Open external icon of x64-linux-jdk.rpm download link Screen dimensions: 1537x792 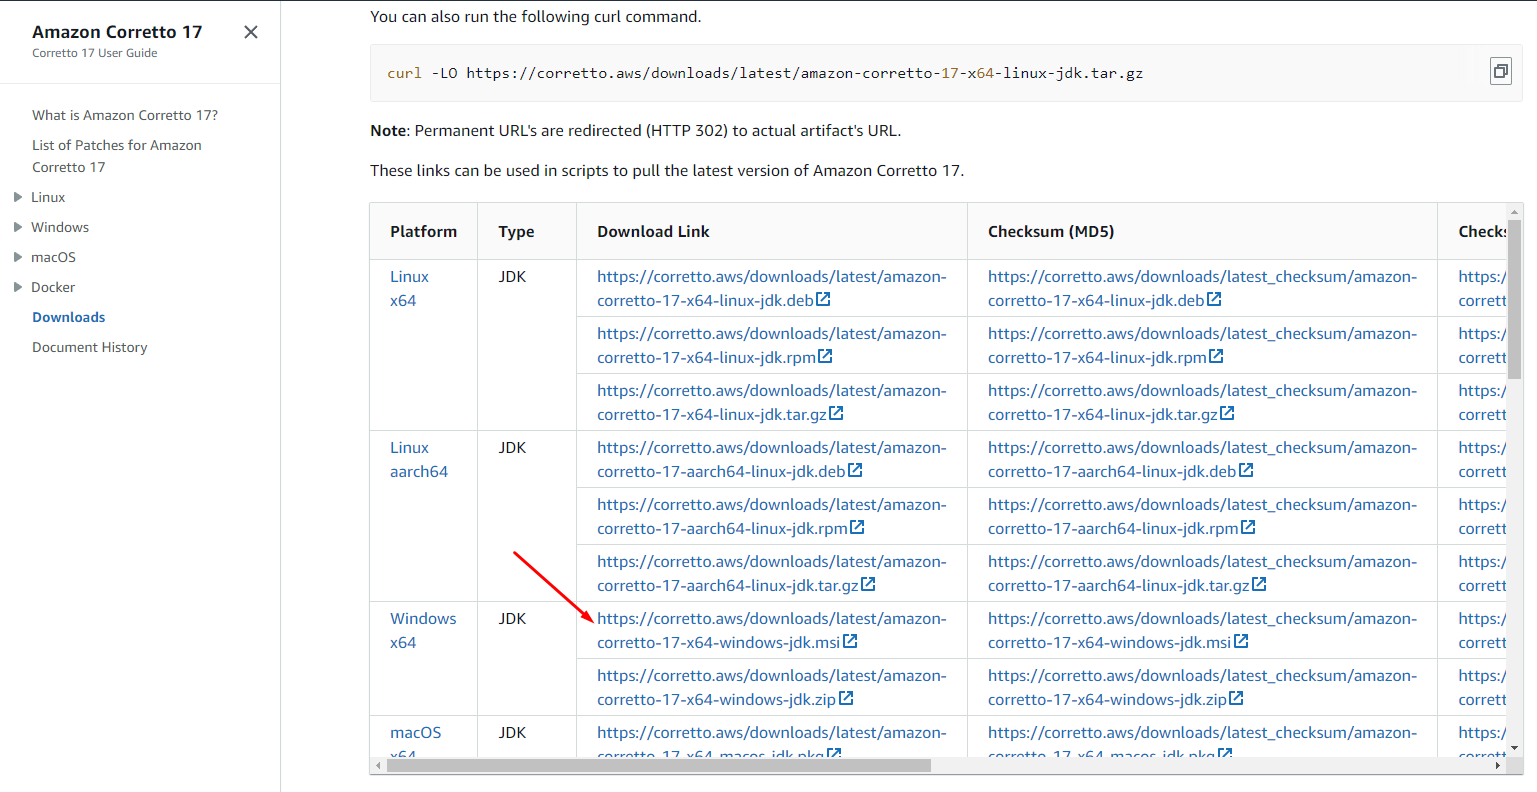[825, 356]
